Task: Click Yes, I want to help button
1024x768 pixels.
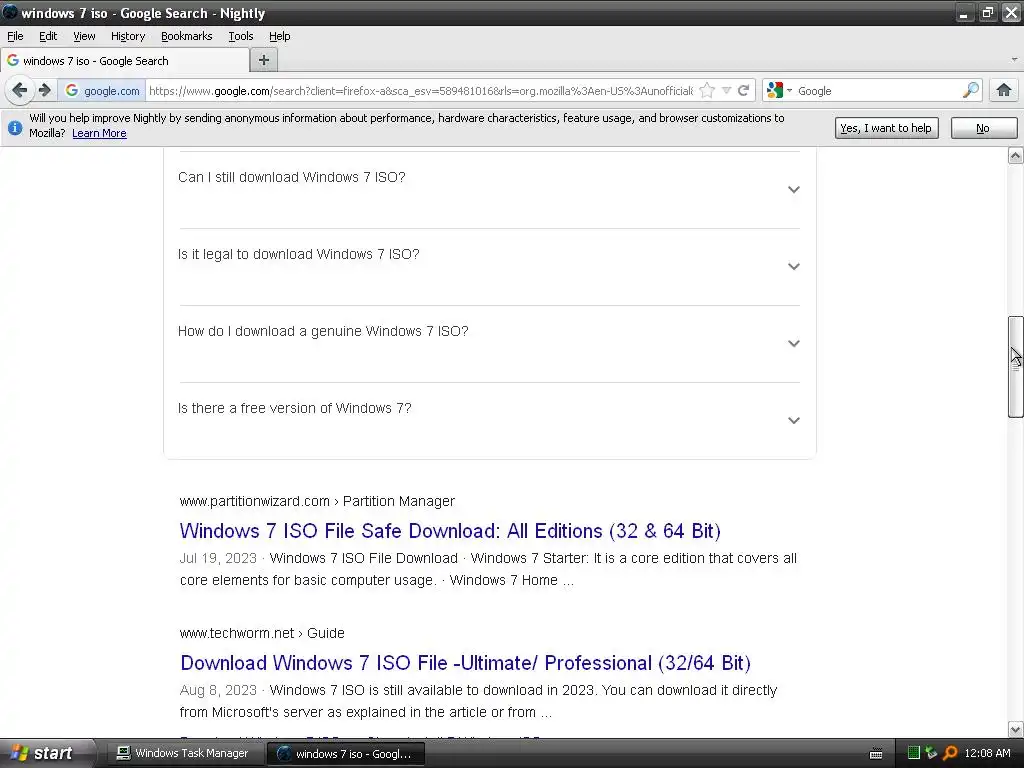Action: [x=886, y=128]
